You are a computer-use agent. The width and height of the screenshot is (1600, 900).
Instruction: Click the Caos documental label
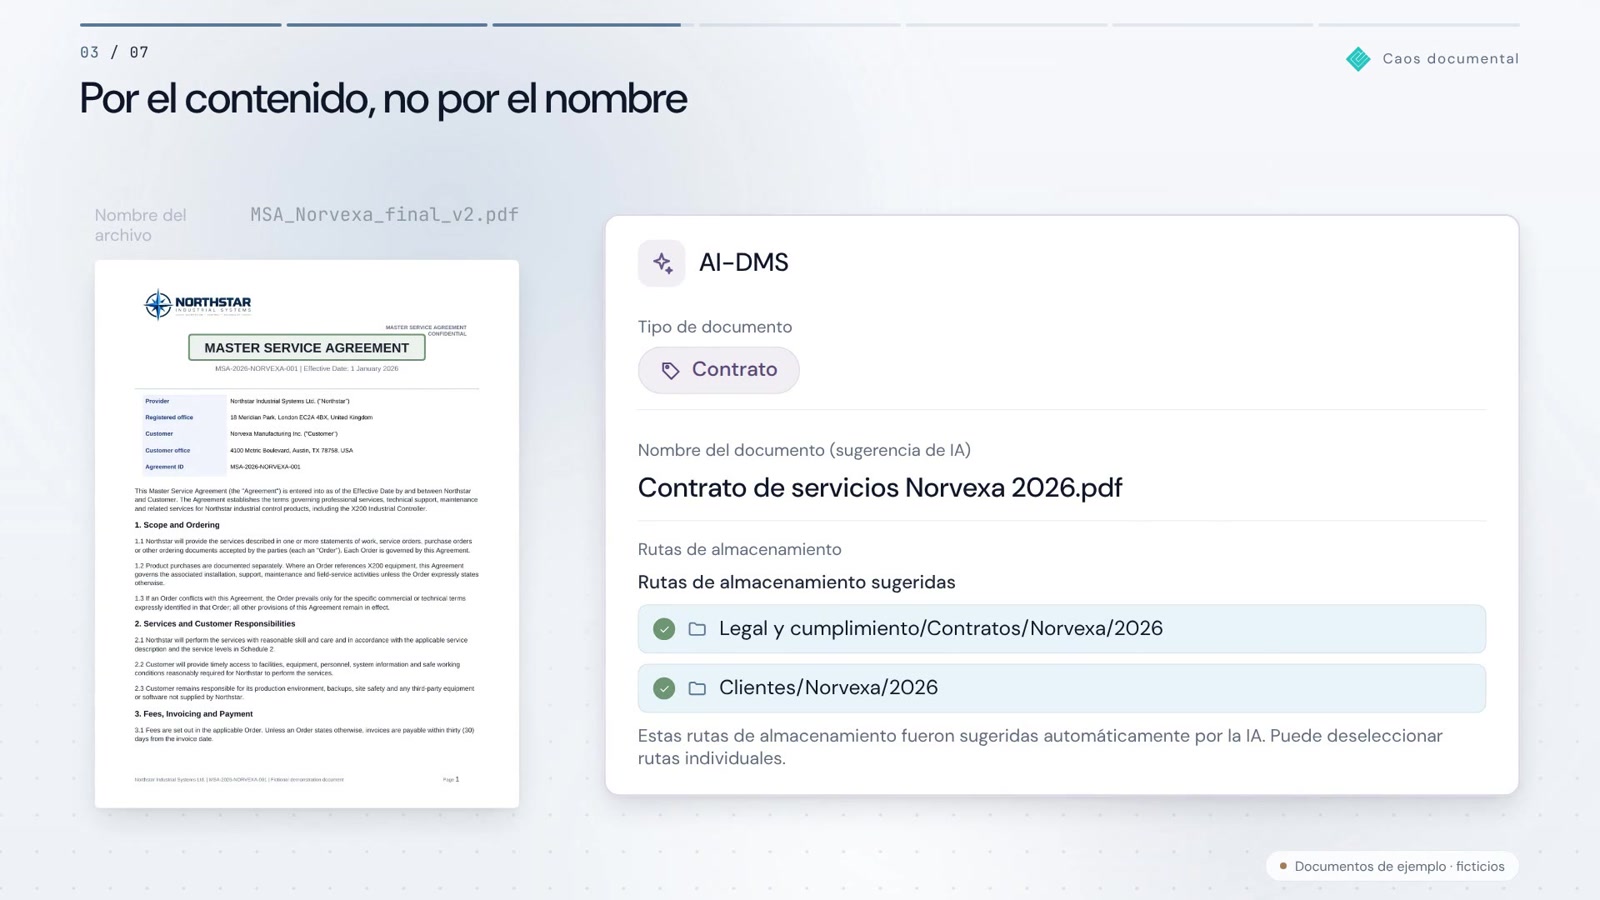pos(1450,59)
